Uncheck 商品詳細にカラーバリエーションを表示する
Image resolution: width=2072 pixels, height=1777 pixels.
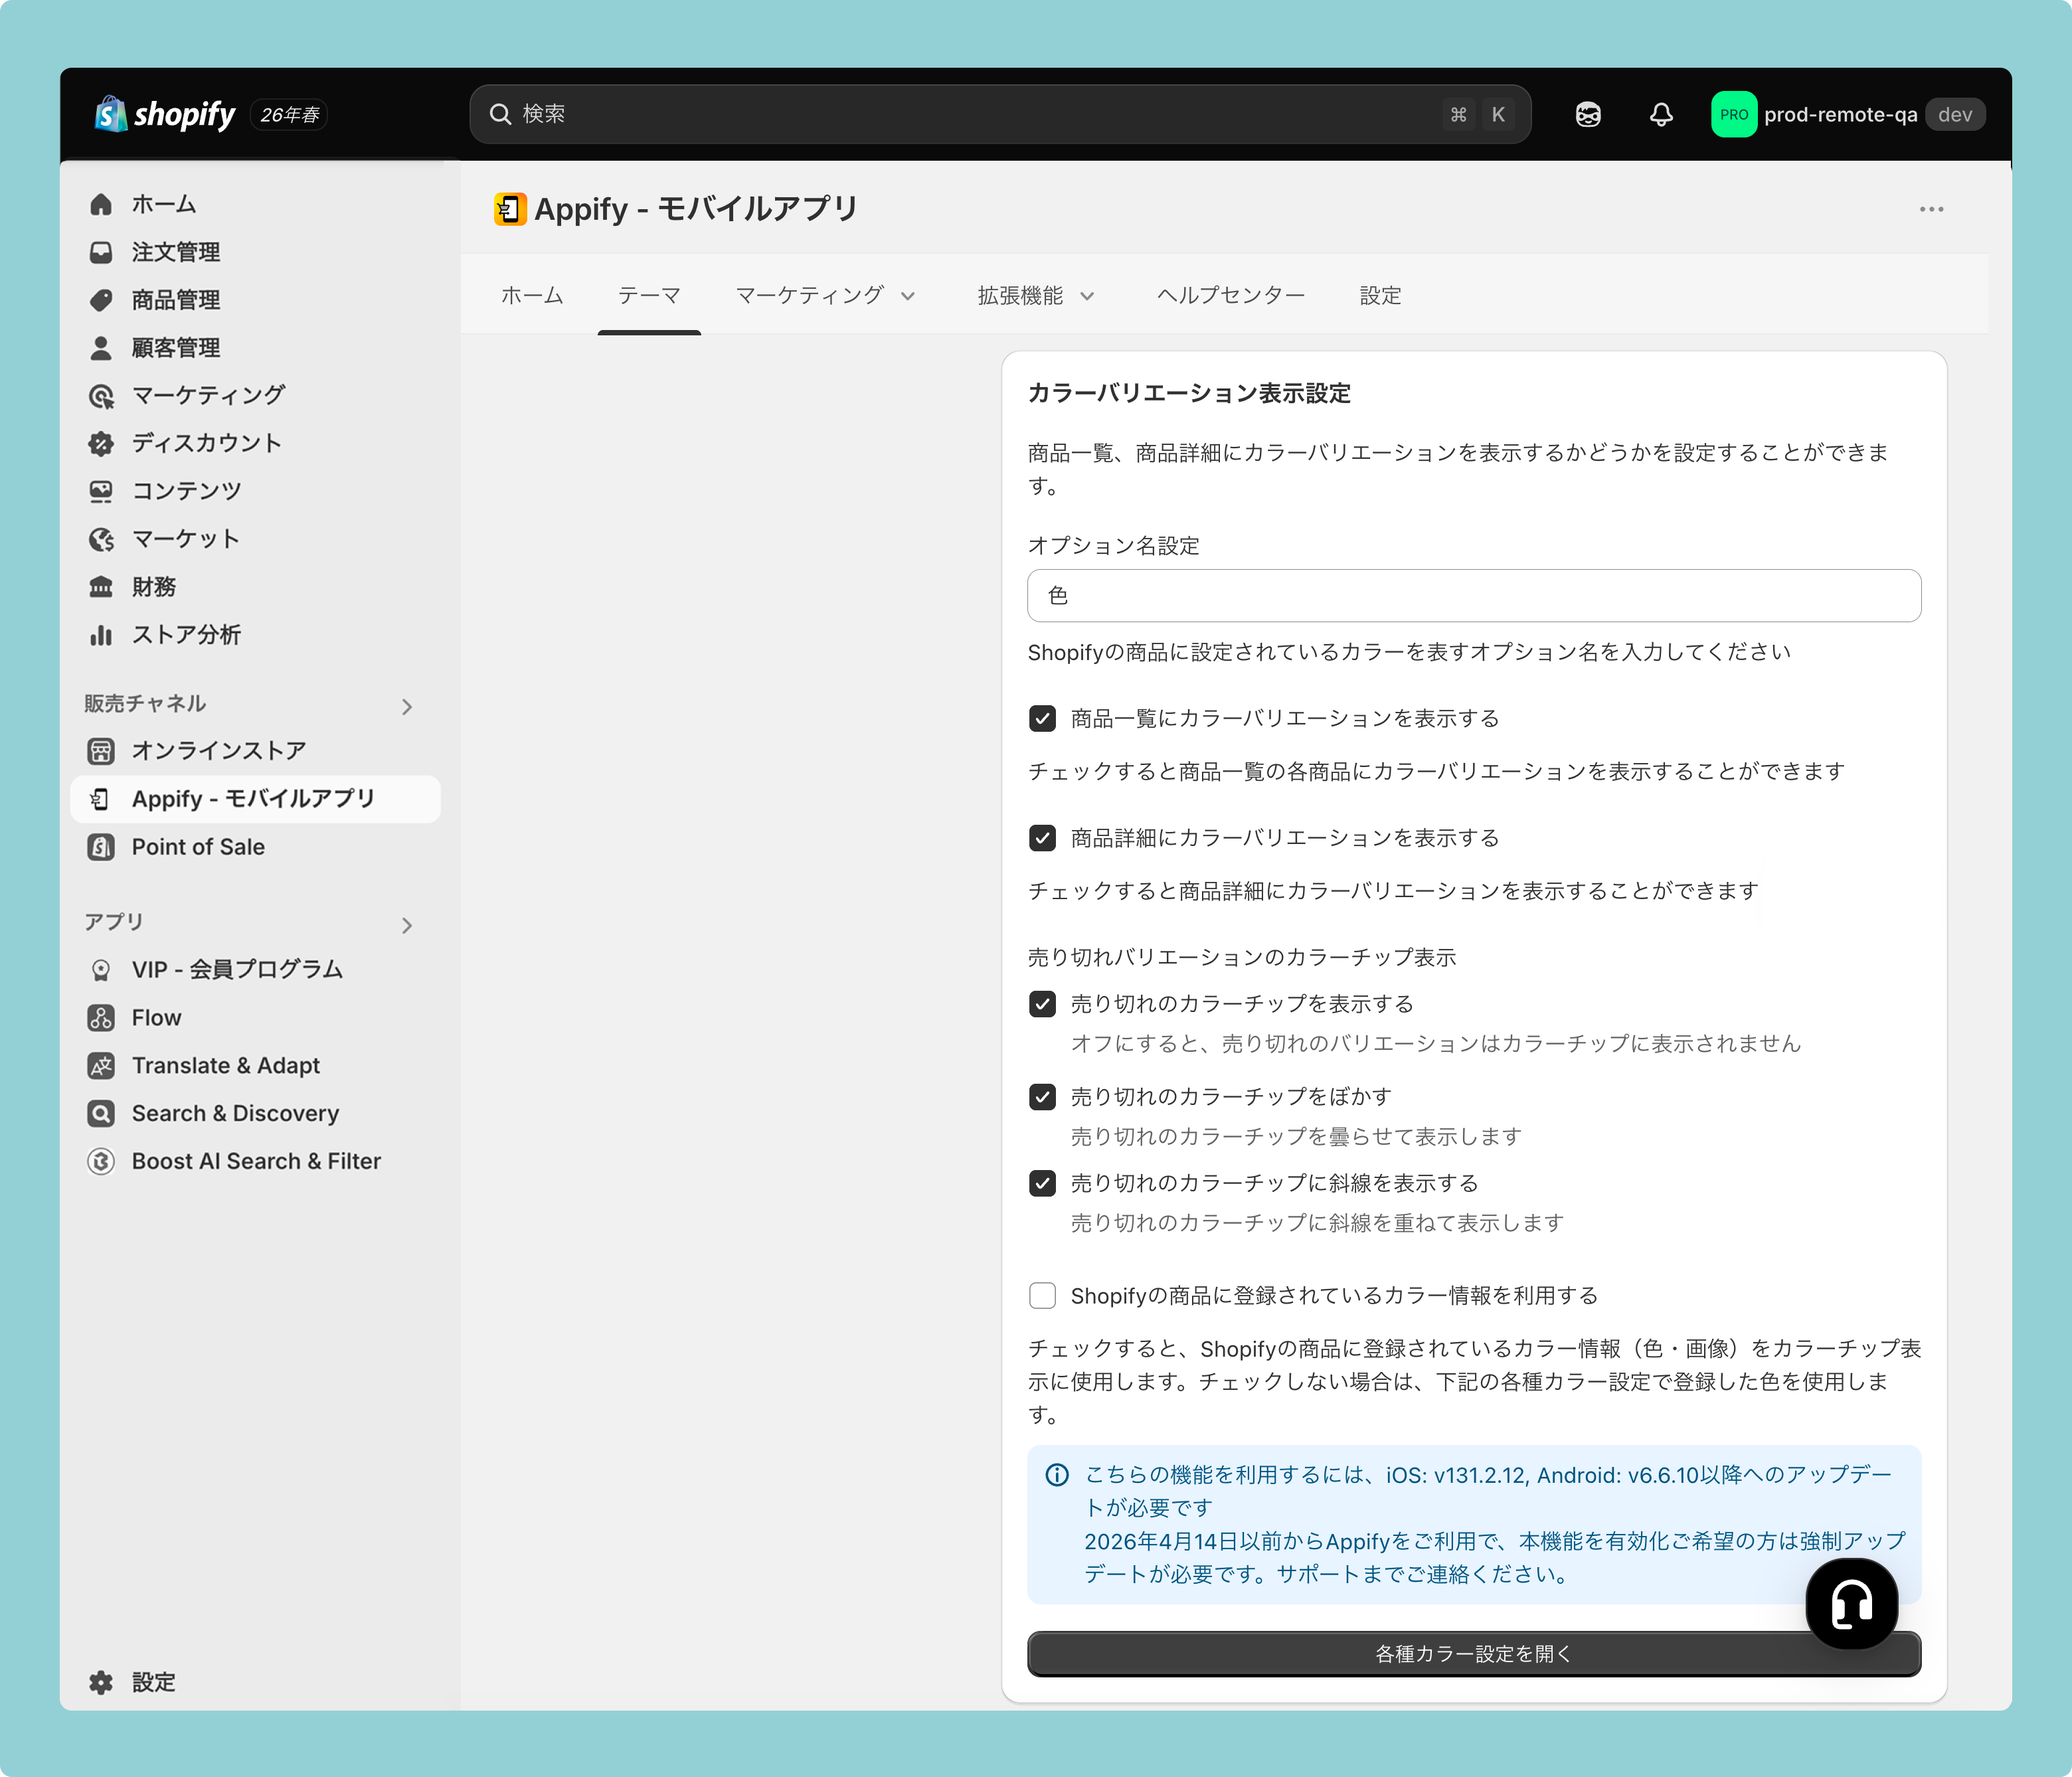1042,838
